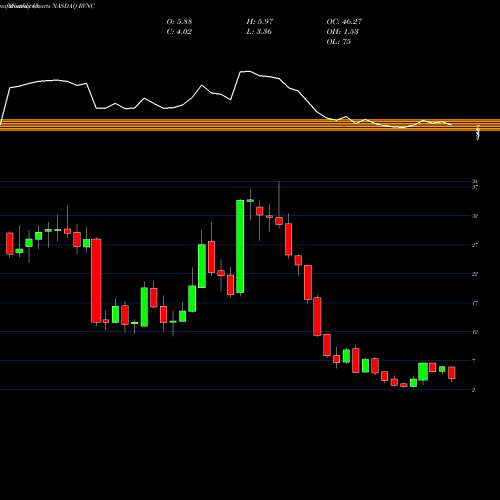Click the price axis label 2
This screenshot has height=500, width=500.
tap(474, 390)
